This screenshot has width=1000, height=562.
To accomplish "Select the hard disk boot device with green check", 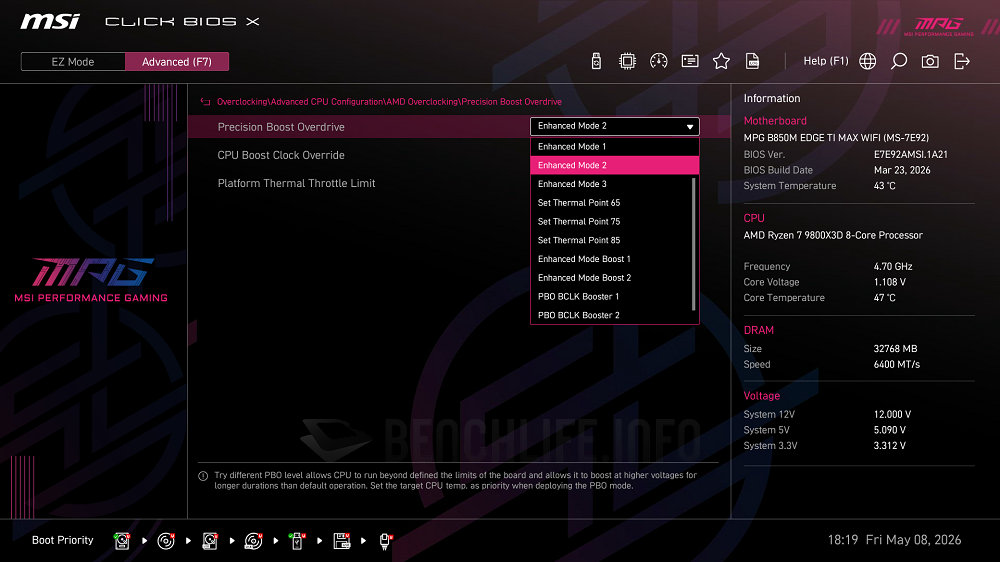I will click(122, 541).
